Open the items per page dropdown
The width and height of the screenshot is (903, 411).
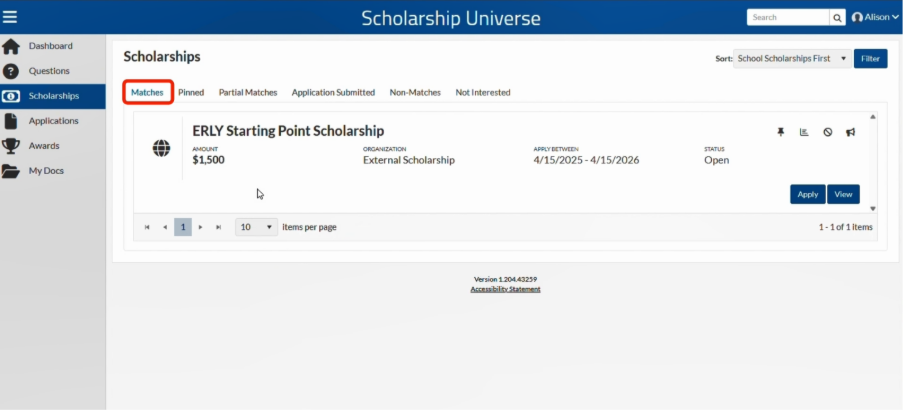coord(256,227)
